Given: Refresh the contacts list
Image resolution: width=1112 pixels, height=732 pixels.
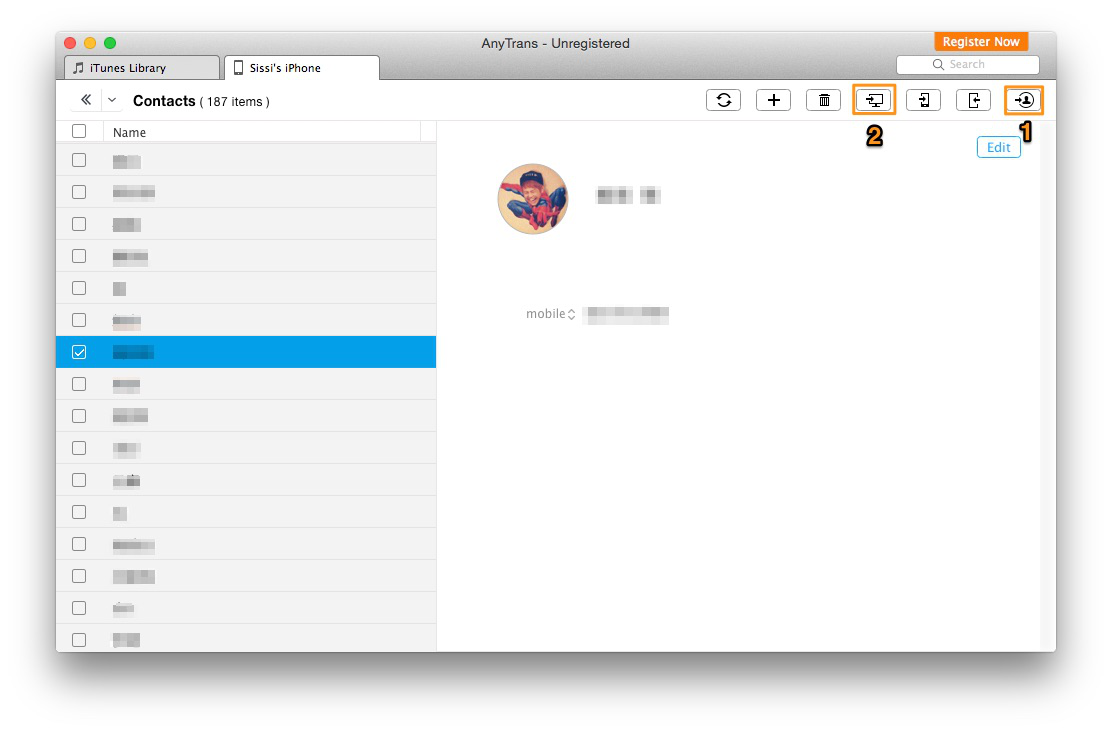Looking at the screenshot, I should [x=723, y=100].
